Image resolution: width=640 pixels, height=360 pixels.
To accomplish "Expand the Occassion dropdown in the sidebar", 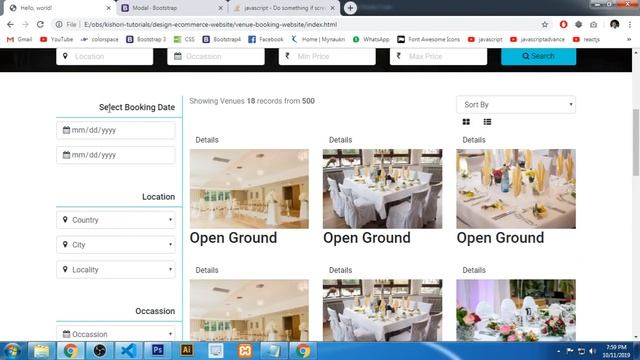I will point(116,334).
